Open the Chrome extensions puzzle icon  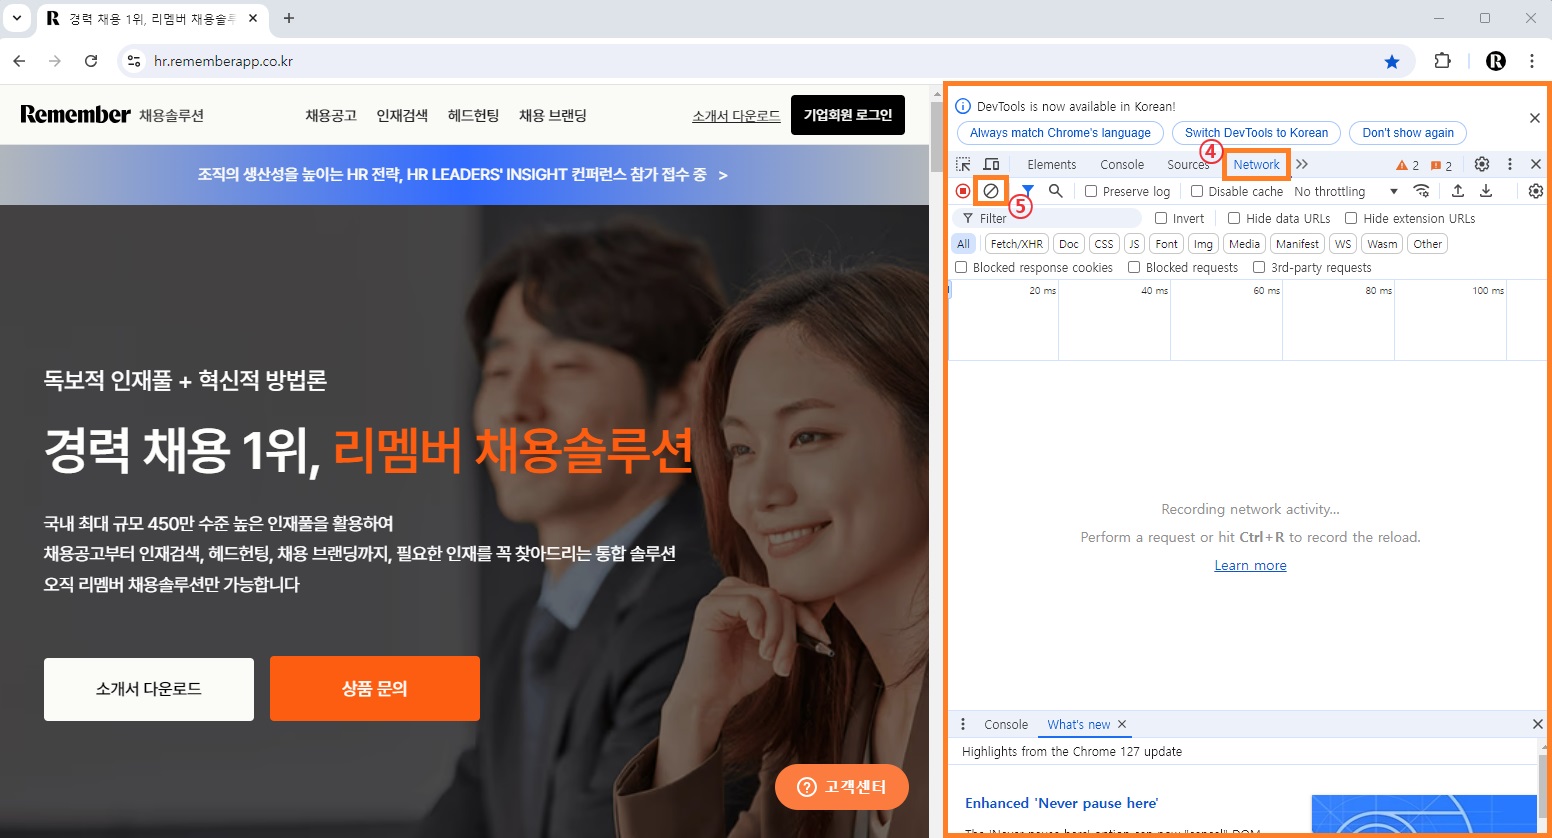(x=1442, y=61)
